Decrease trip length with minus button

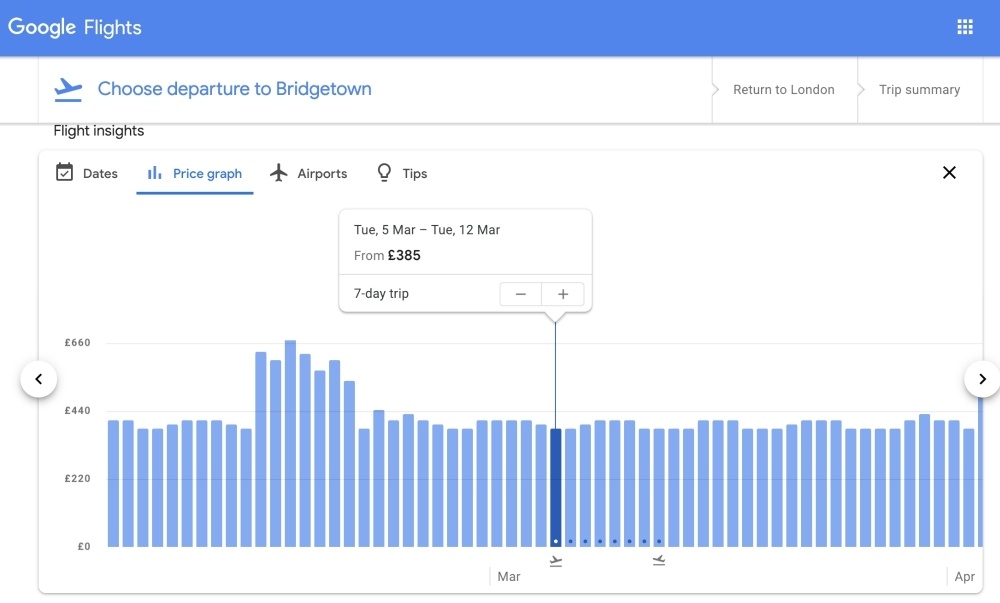pos(521,294)
